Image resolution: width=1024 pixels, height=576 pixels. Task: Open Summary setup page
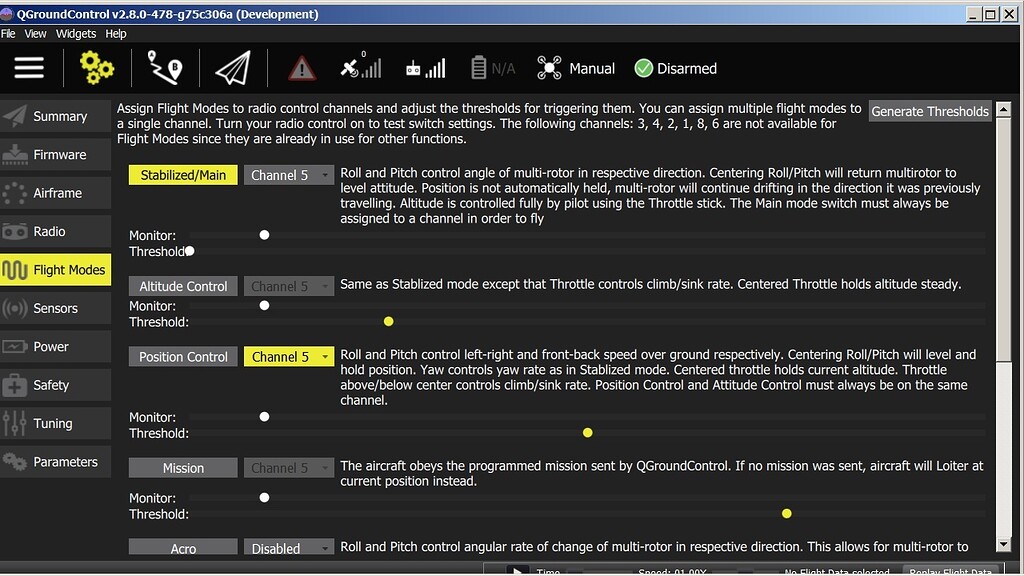click(x=56, y=116)
